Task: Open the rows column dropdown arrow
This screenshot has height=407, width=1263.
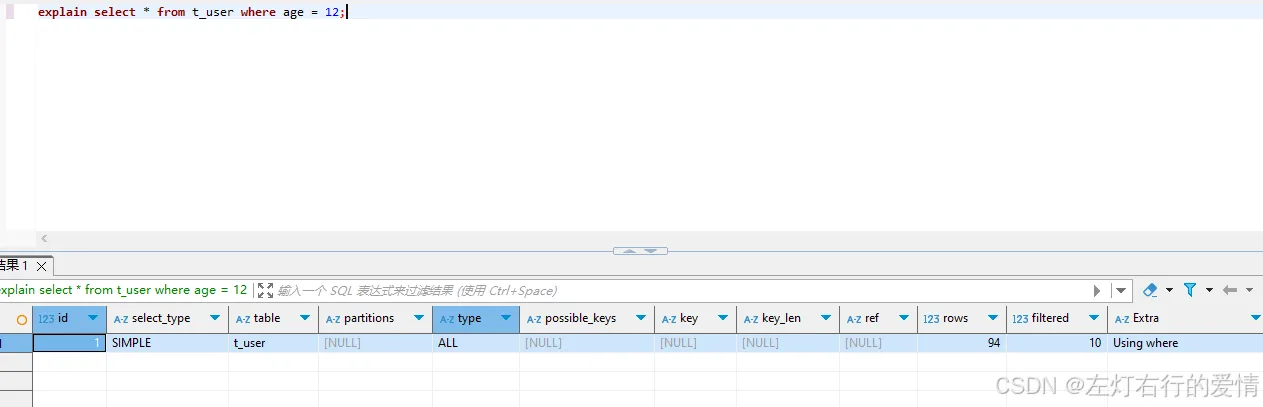Action: point(993,318)
